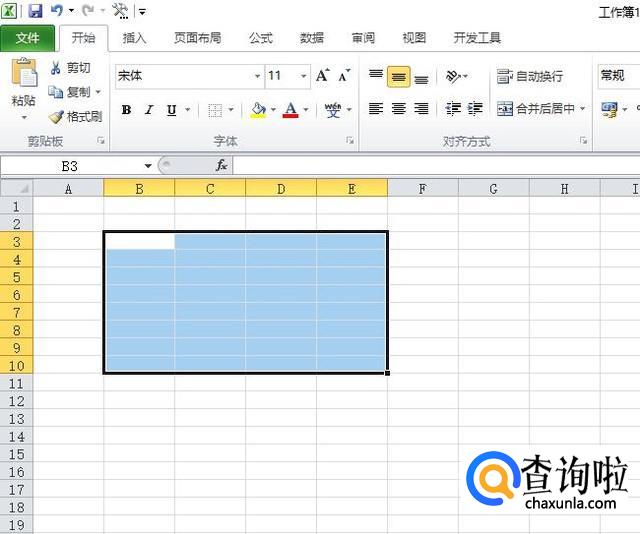Apply the yellow fill color bucket

pos(258,110)
